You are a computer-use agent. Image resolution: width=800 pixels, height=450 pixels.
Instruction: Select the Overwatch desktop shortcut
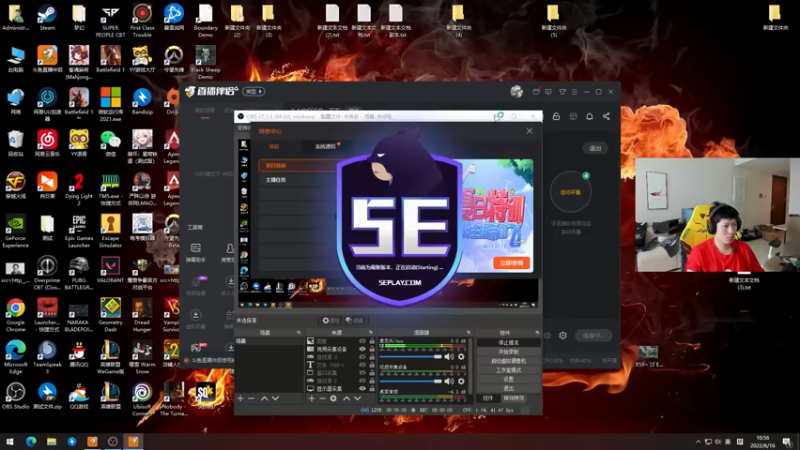(x=173, y=59)
